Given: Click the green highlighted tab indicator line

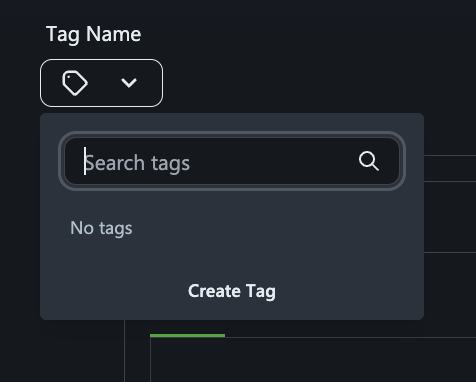Looking at the screenshot, I should [x=187, y=335].
